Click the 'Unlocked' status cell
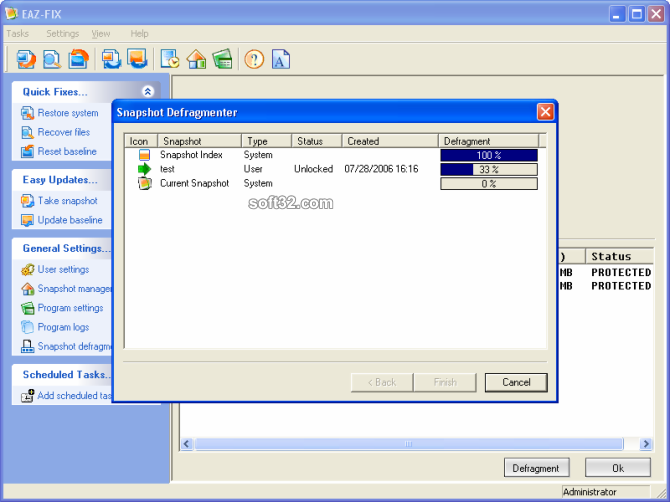670x502 pixels. click(x=313, y=169)
